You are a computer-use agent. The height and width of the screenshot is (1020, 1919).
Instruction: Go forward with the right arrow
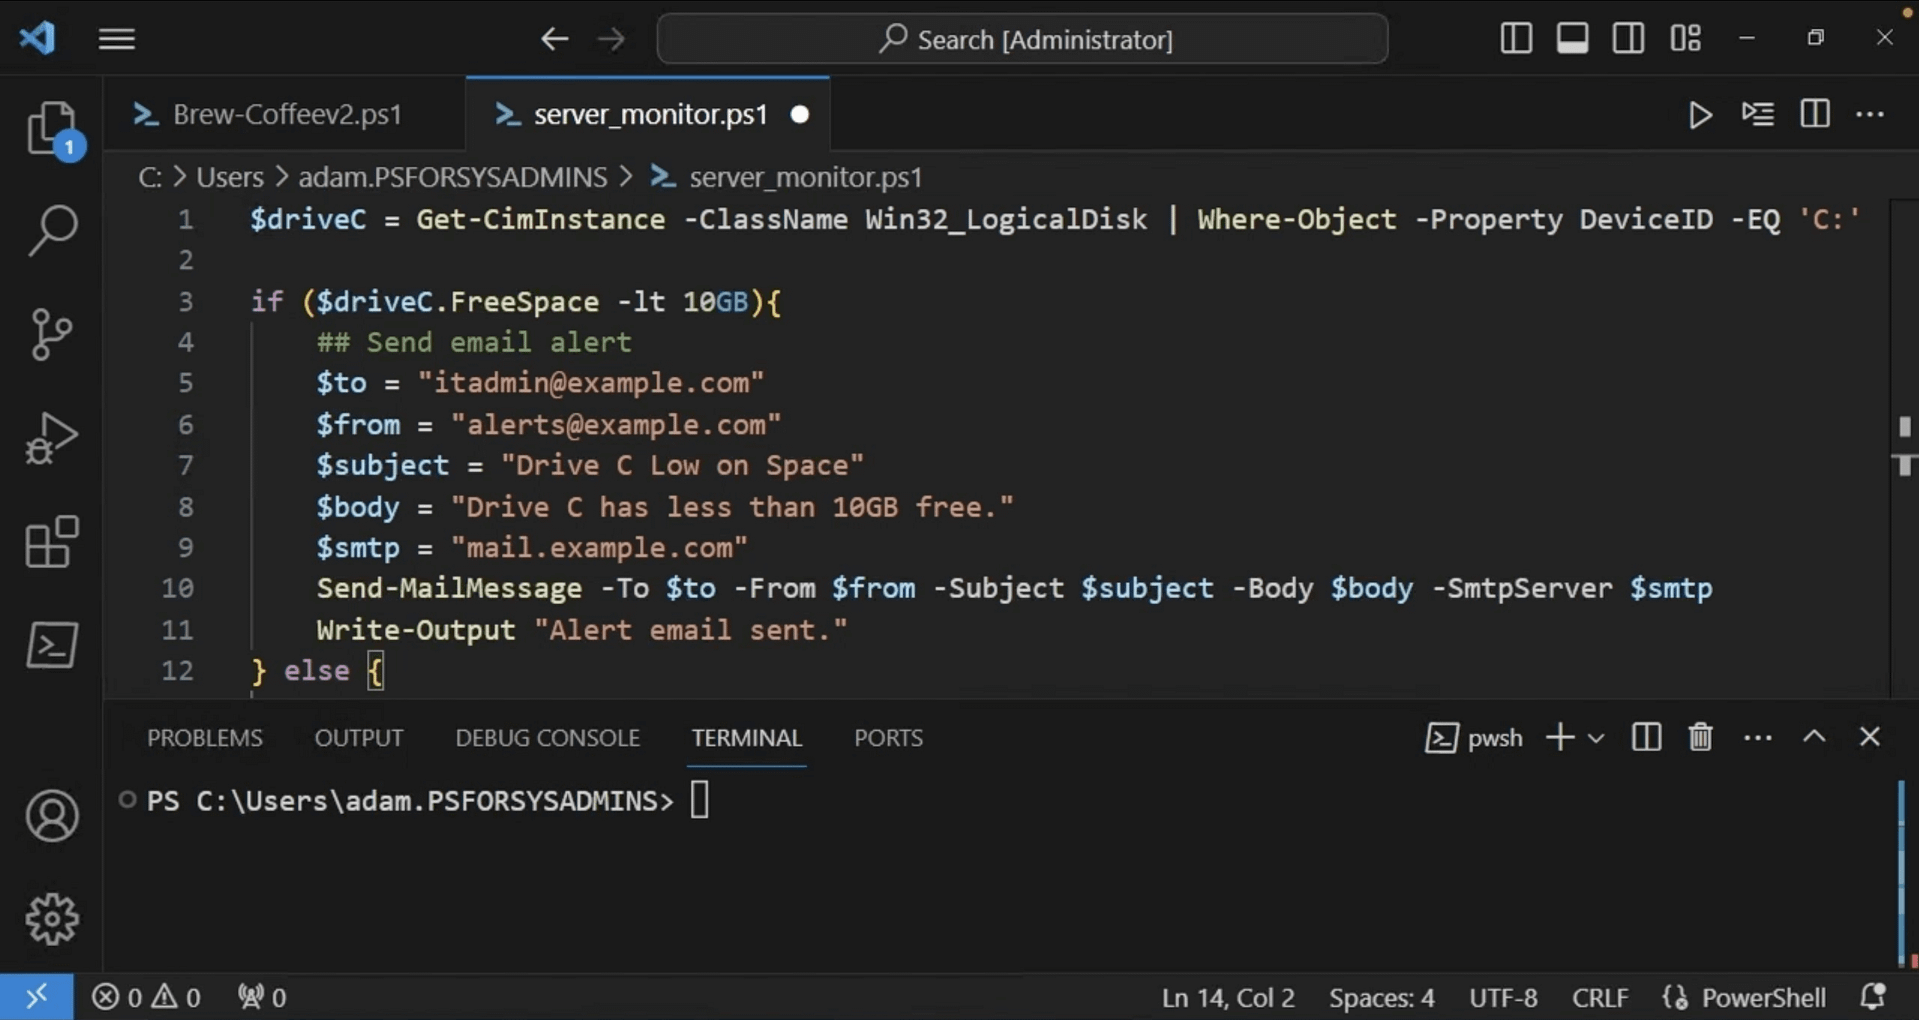pyautogui.click(x=610, y=39)
